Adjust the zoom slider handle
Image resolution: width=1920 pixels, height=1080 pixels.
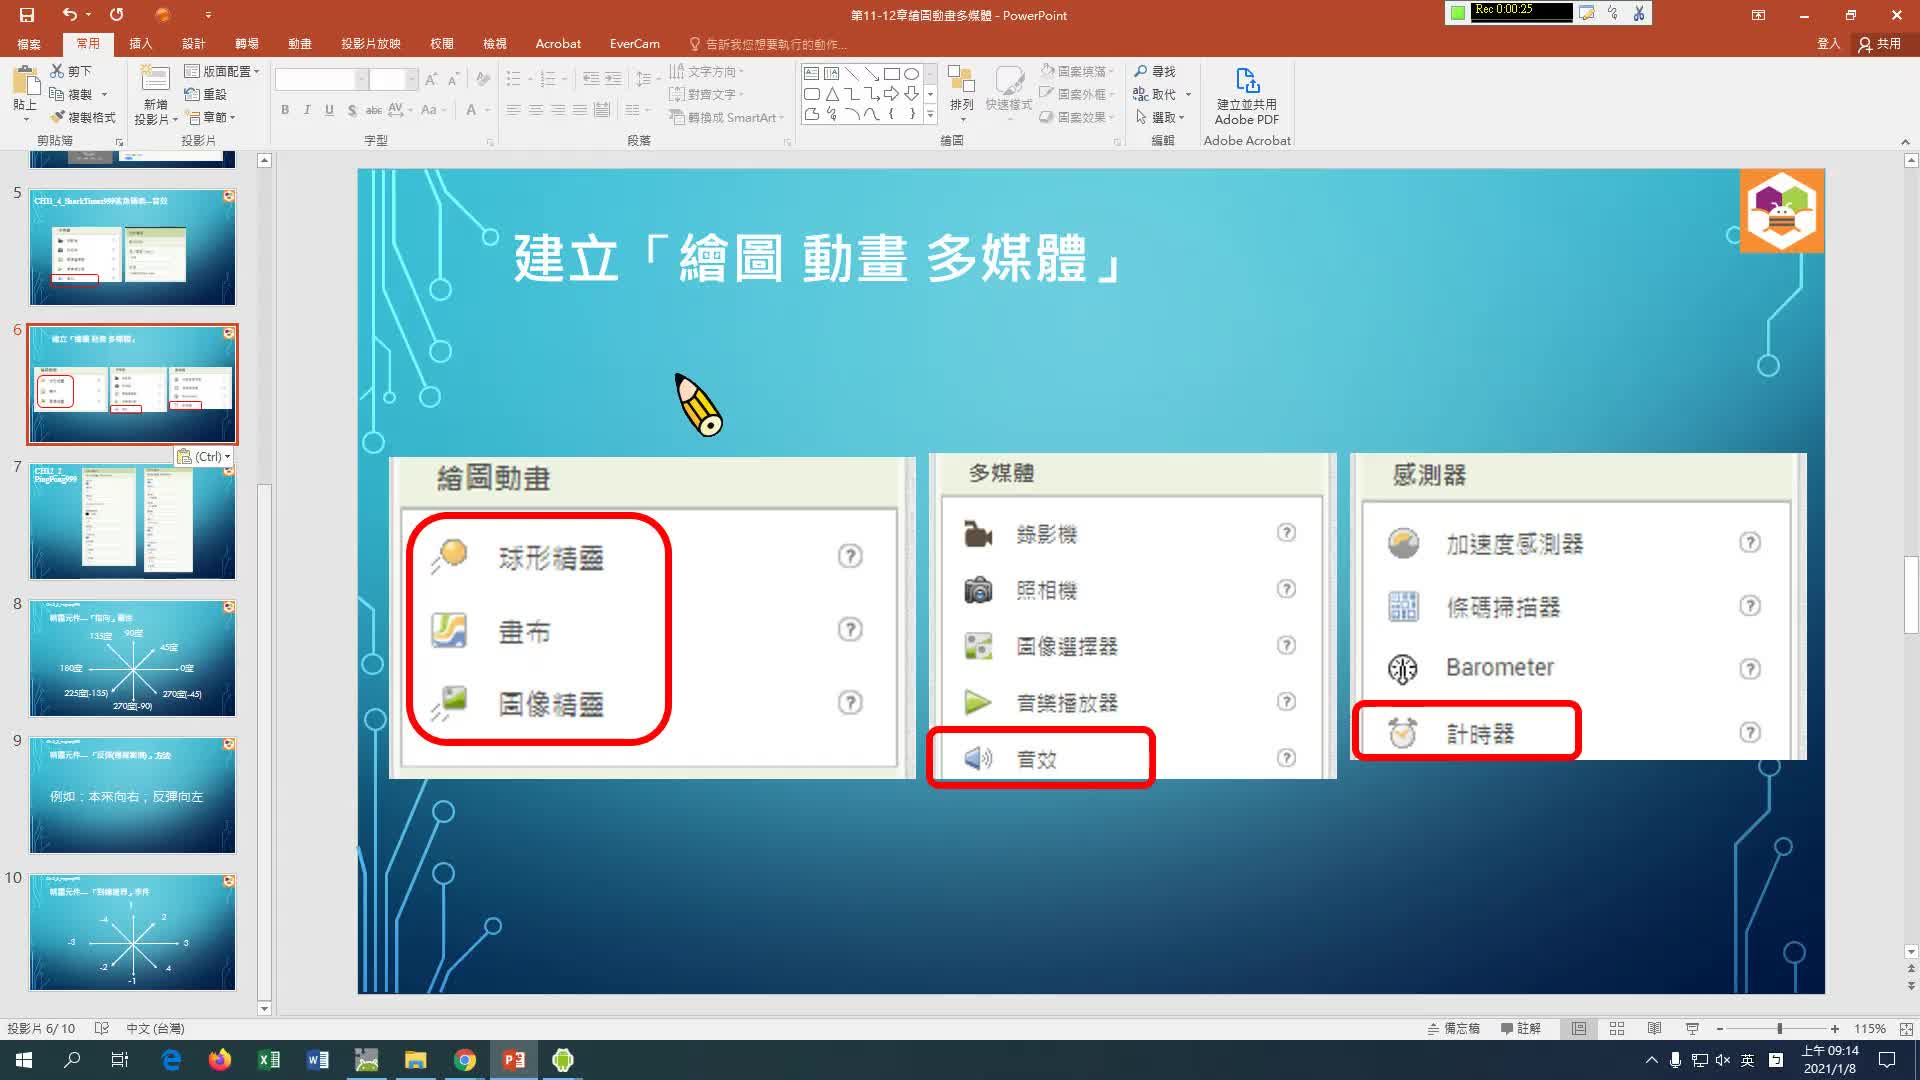(x=1779, y=1028)
